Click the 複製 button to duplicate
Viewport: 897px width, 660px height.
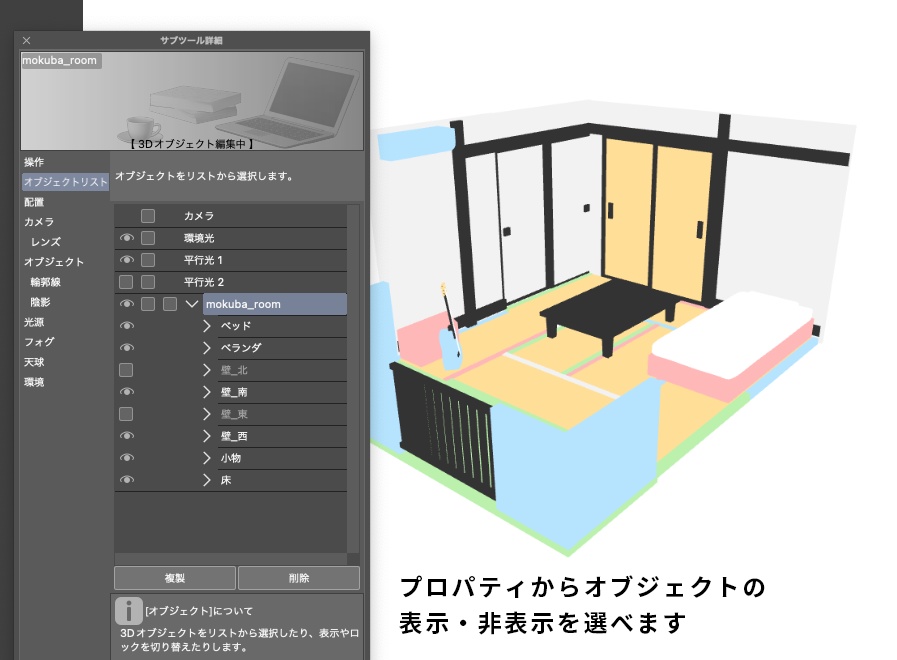175,577
